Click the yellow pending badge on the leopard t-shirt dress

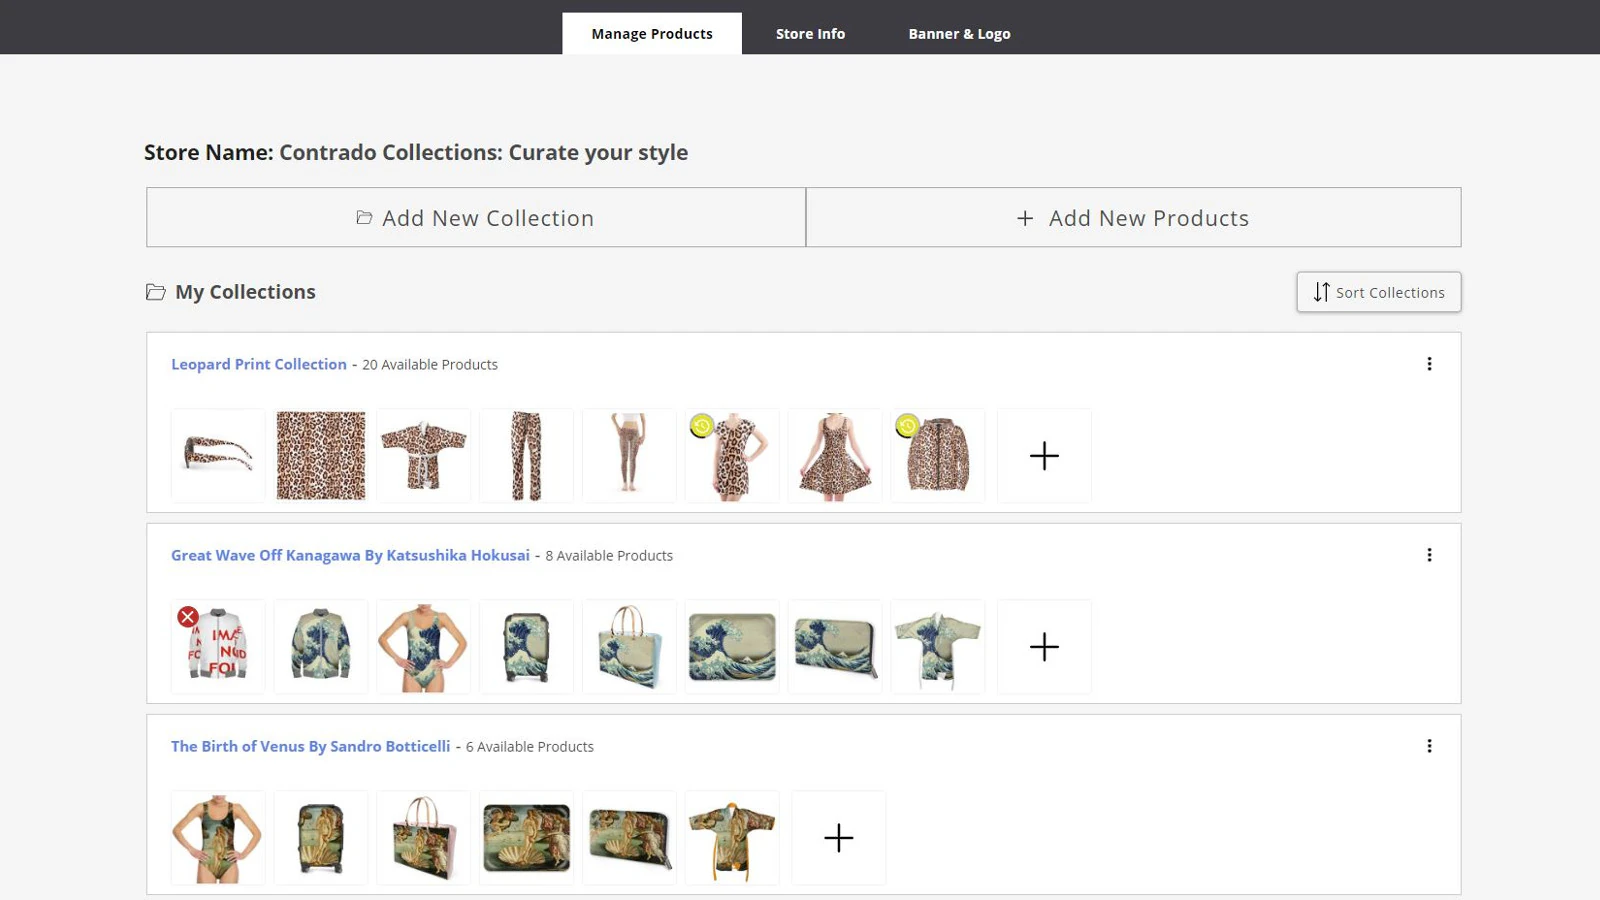[x=702, y=426]
